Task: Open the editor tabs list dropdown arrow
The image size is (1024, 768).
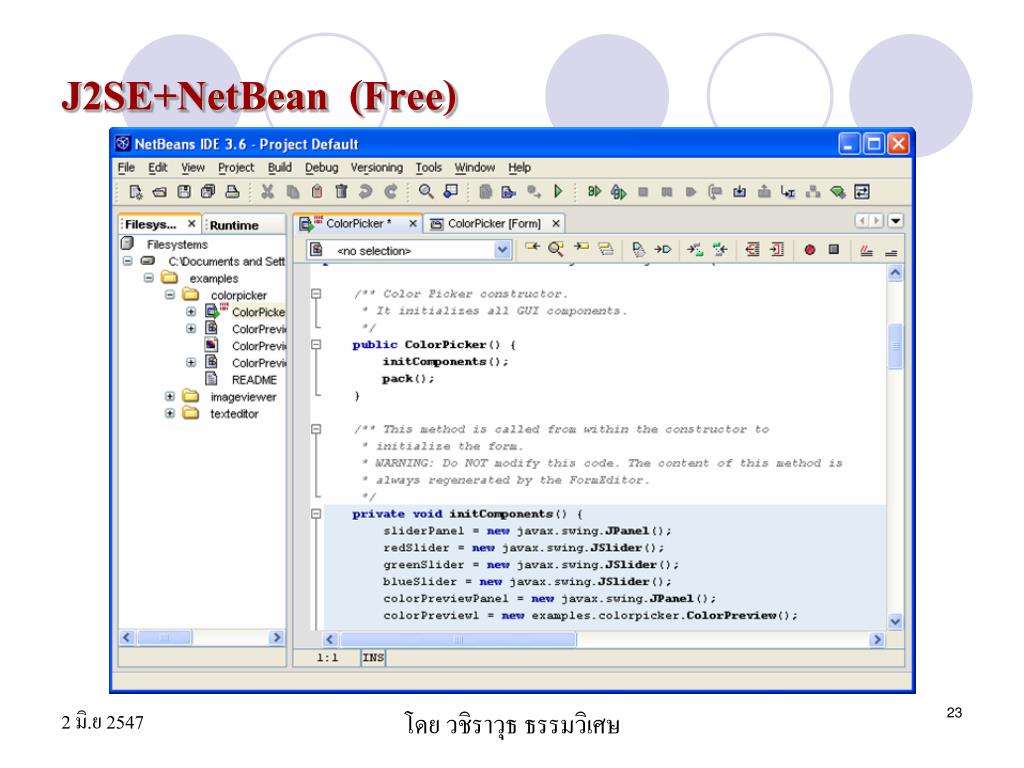Action: pyautogui.click(x=896, y=221)
